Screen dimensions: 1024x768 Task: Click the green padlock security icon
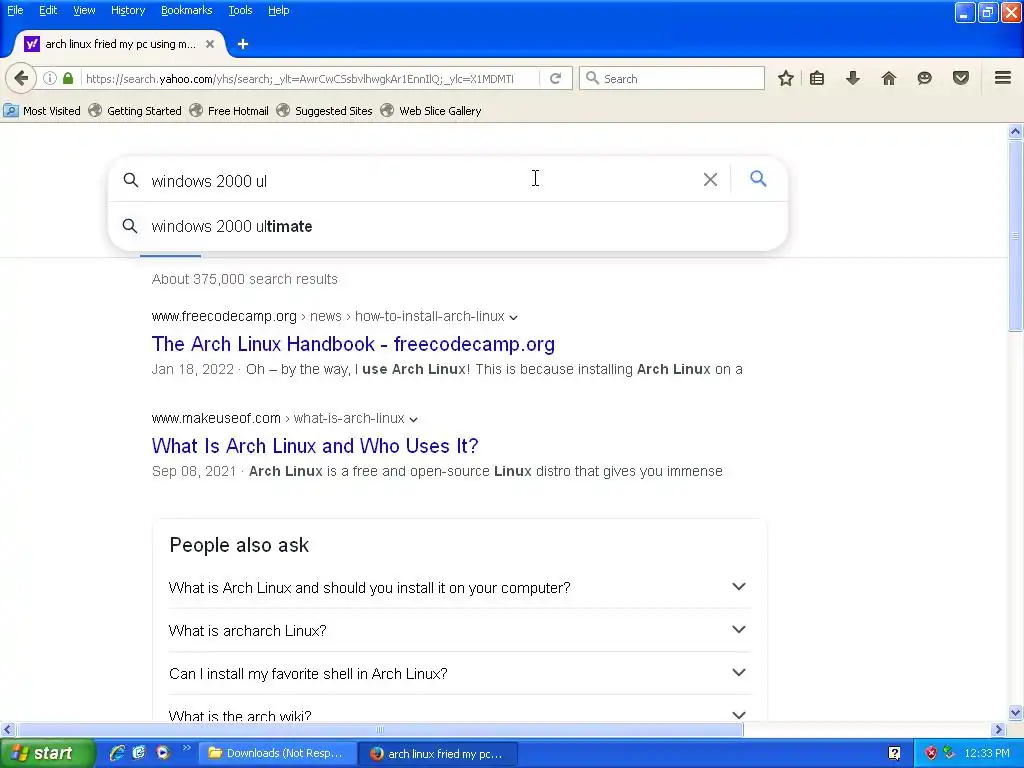click(68, 78)
